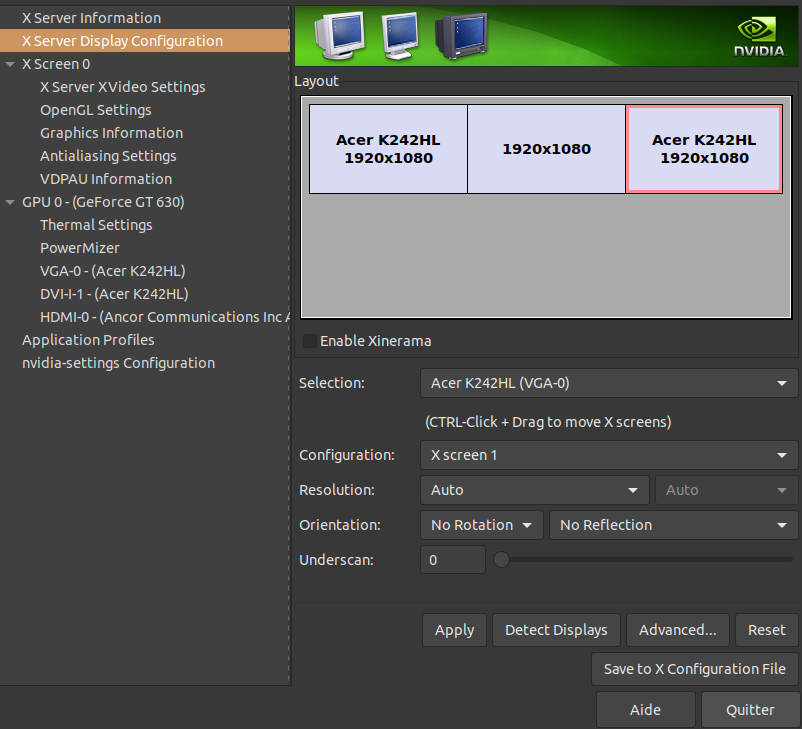Open the Resolution Auto dropdown
This screenshot has height=729, width=802.
tap(534, 490)
